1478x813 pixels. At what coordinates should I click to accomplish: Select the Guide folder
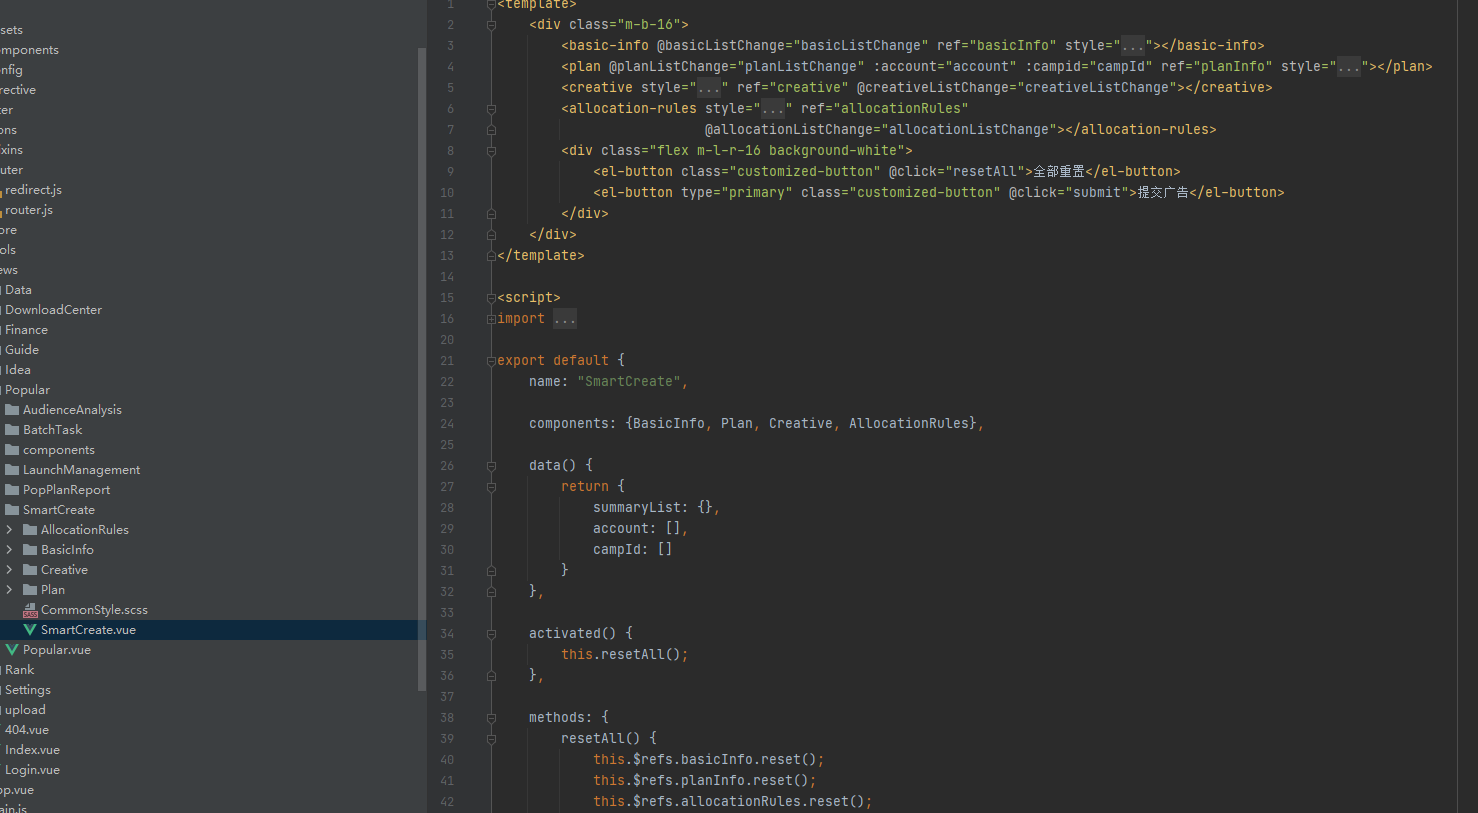(x=22, y=350)
